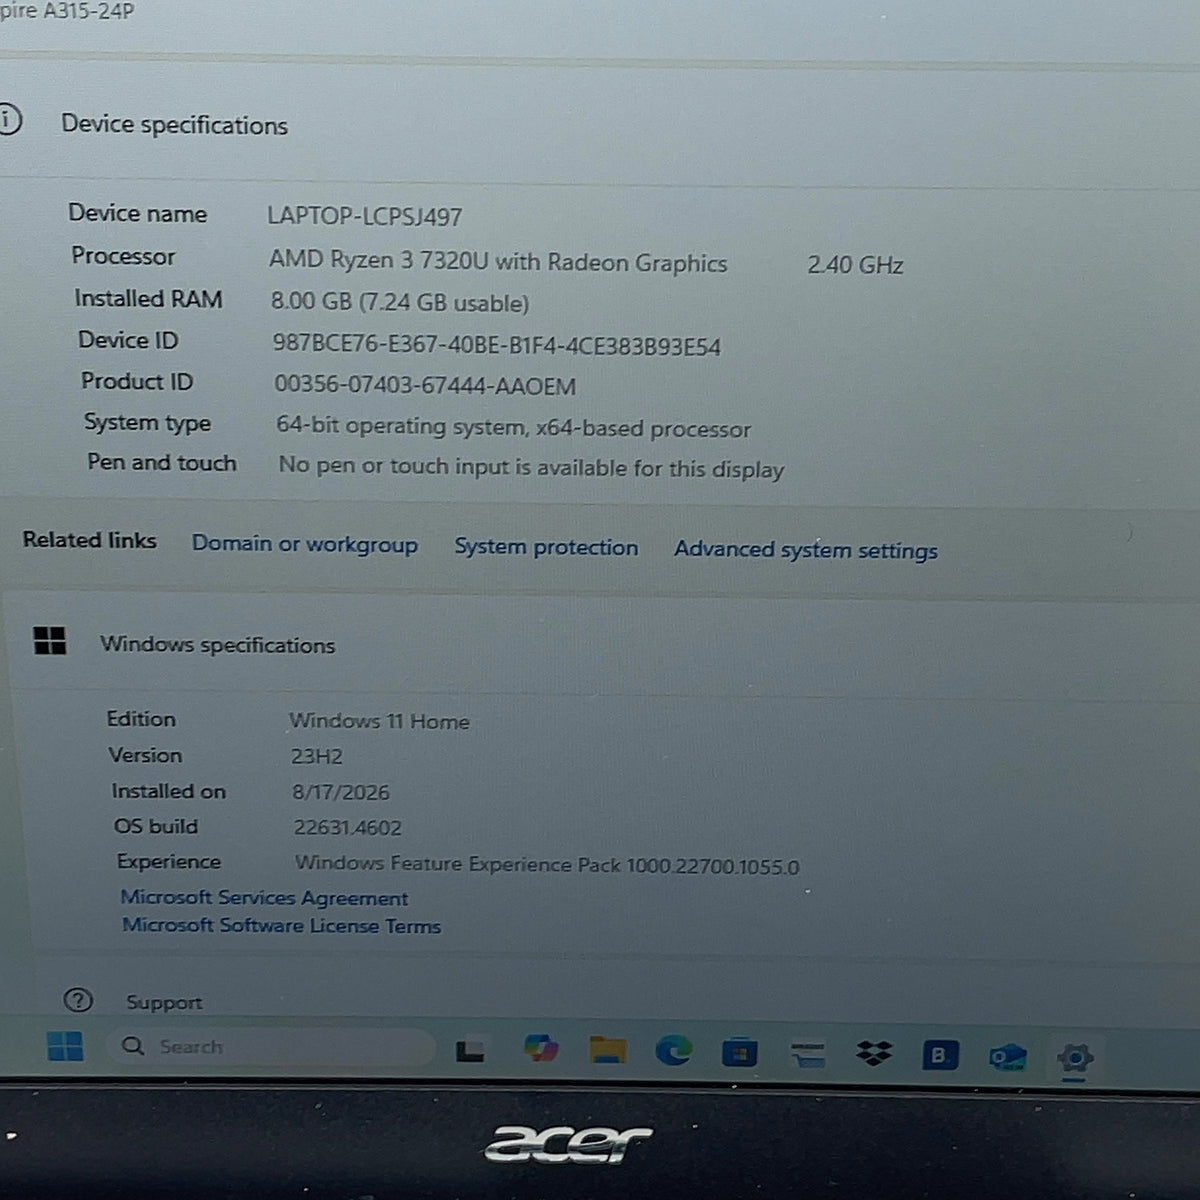This screenshot has height=1200, width=1200.
Task: Open the Microsoft Services Agreement link
Action: 264,897
